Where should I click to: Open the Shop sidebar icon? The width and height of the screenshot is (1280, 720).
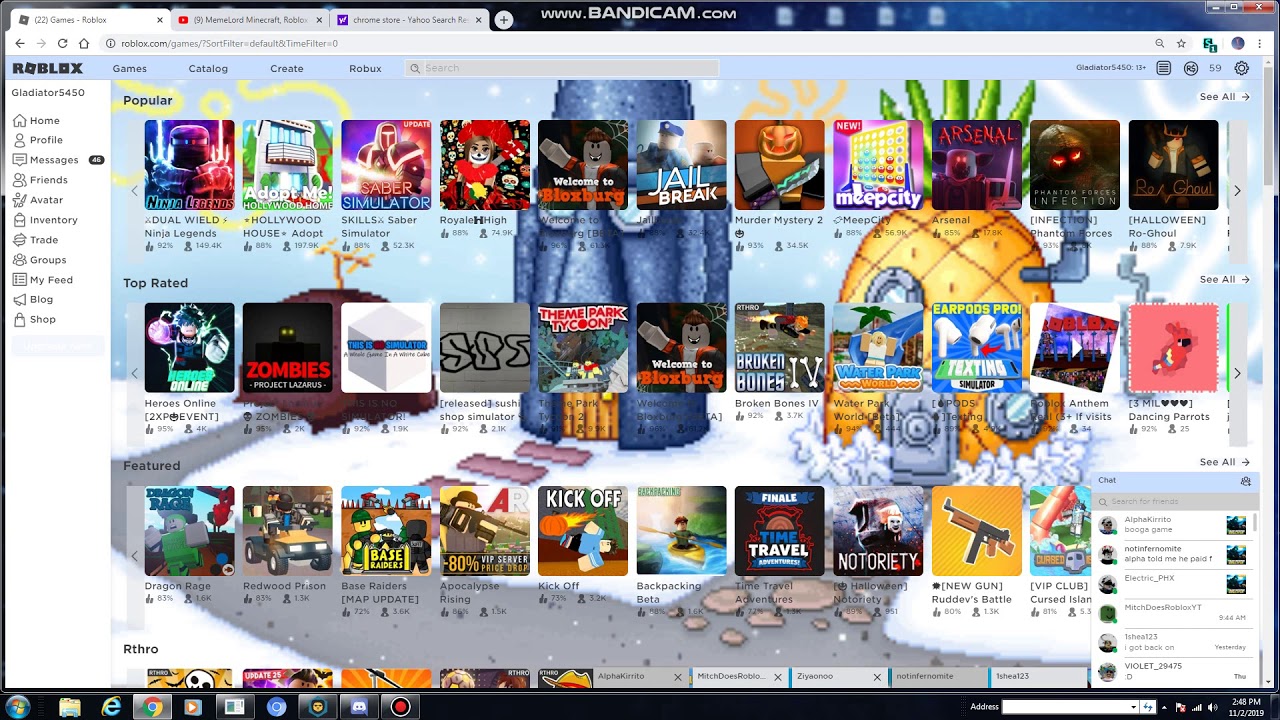(19, 319)
